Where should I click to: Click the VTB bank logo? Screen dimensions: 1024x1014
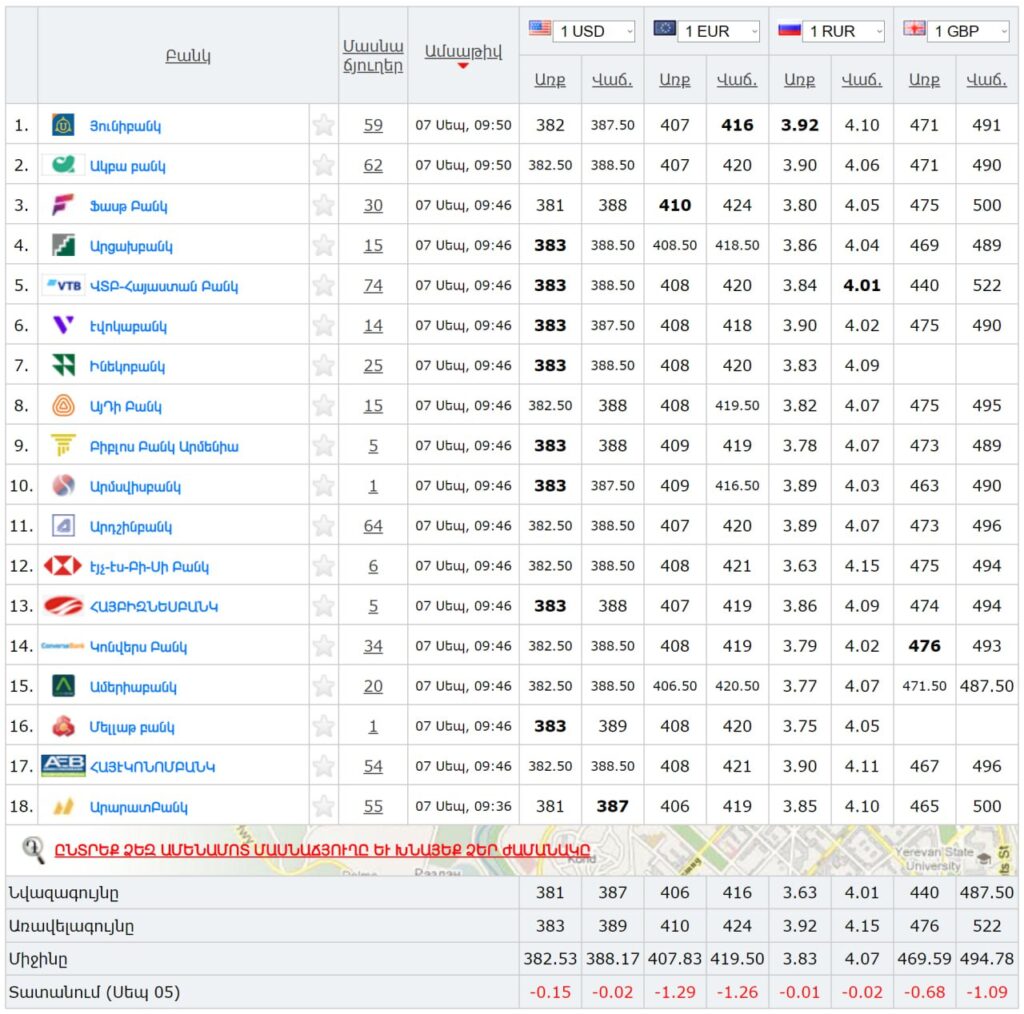point(63,286)
